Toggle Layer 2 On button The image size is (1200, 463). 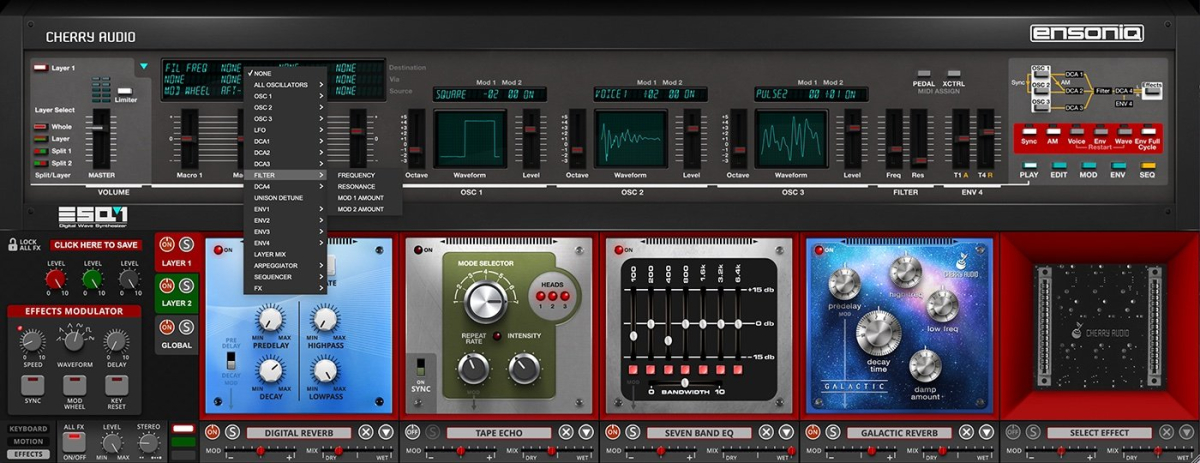tap(166, 284)
